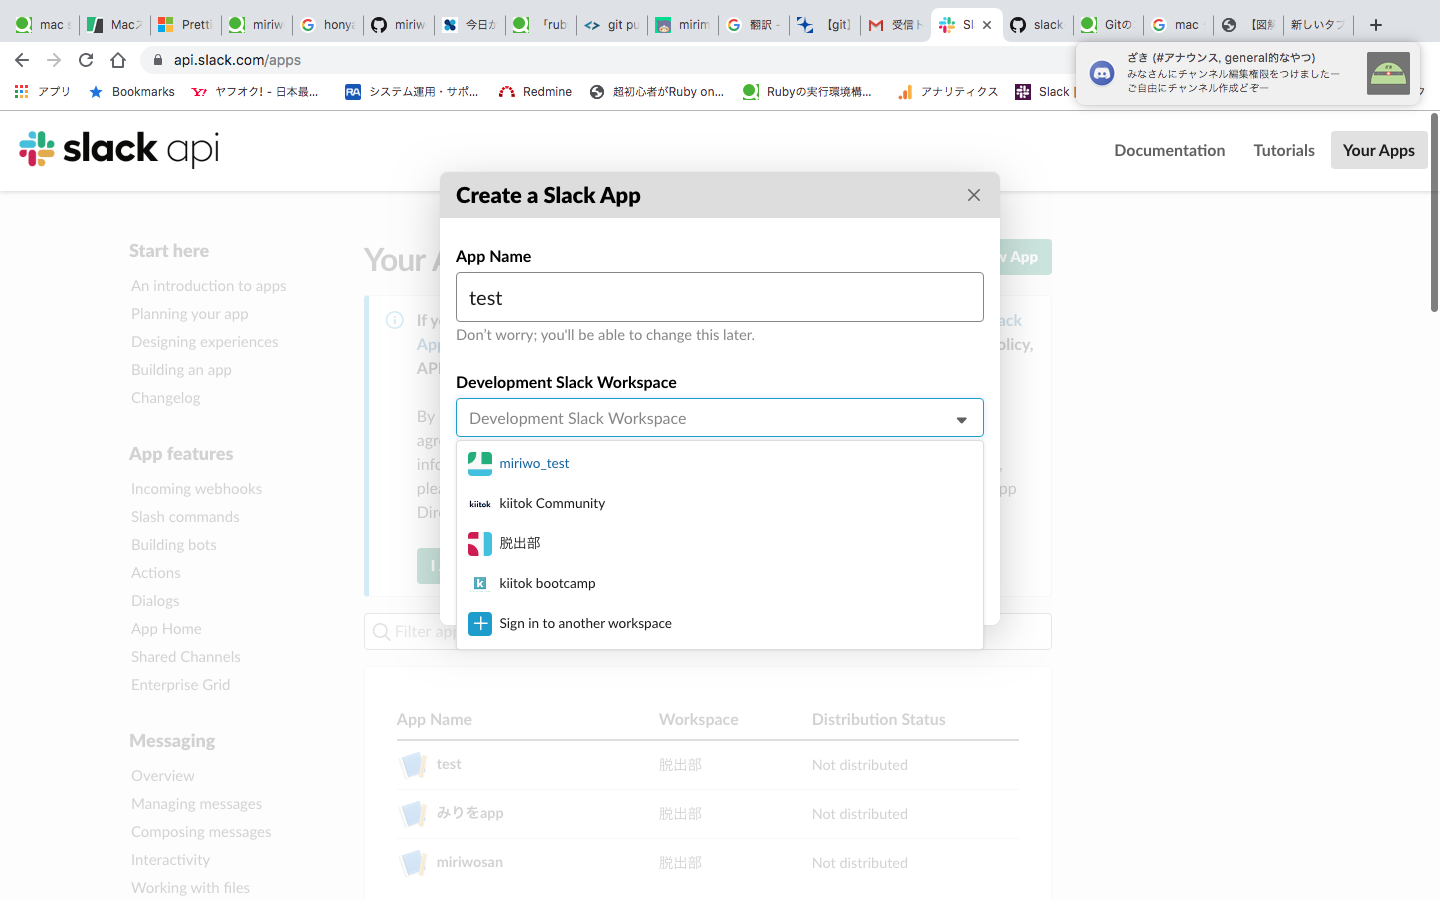Click the browser home icon
Screen dimensions: 1440x900
pos(118,60)
